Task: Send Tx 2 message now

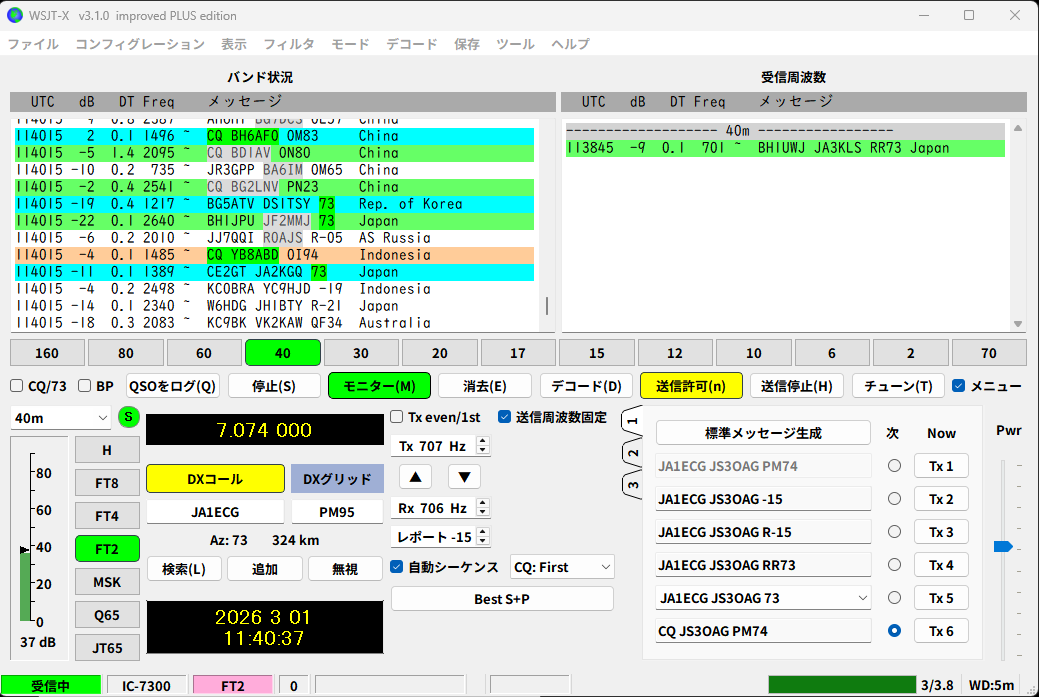Action: [x=941, y=499]
